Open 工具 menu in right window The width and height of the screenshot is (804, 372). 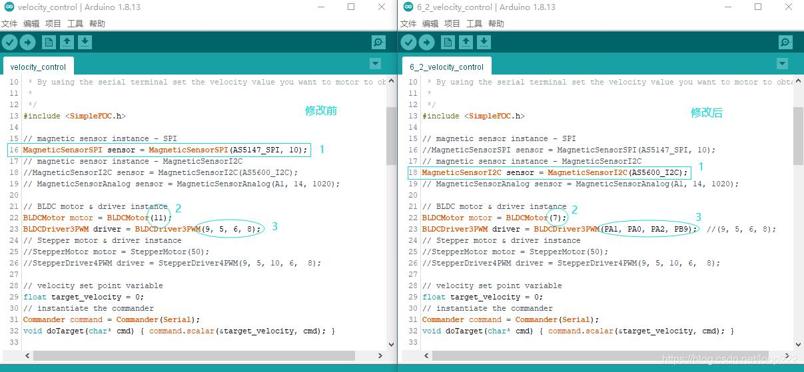coord(474,24)
